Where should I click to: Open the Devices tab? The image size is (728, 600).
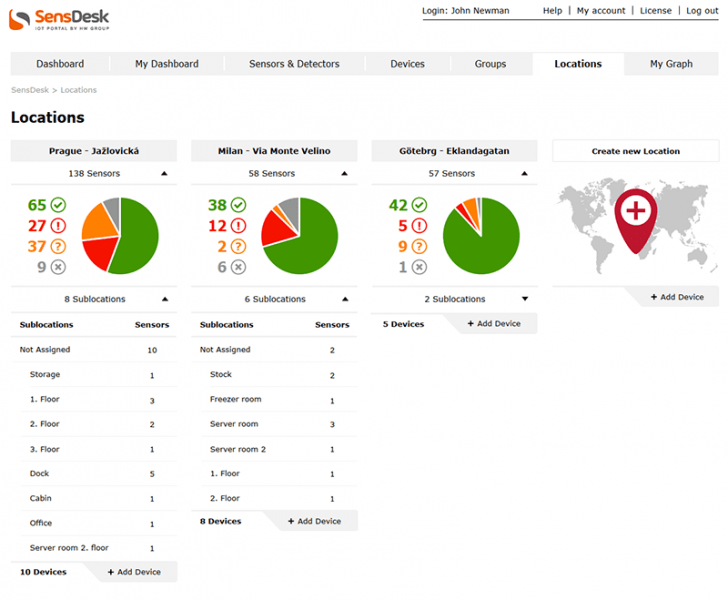[407, 64]
